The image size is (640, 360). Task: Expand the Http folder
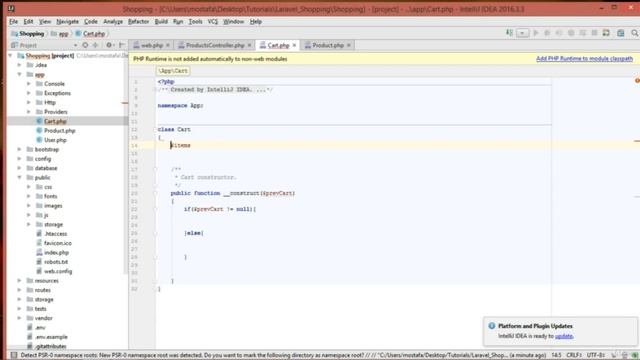pyautogui.click(x=29, y=102)
